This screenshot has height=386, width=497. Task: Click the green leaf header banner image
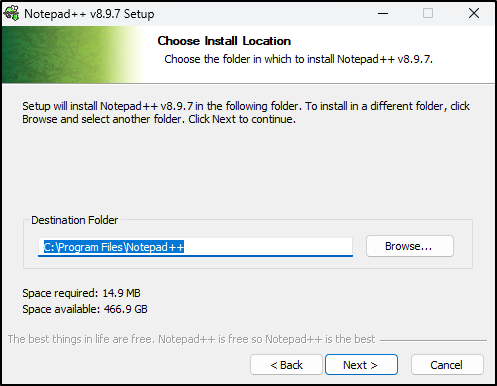tap(73, 55)
